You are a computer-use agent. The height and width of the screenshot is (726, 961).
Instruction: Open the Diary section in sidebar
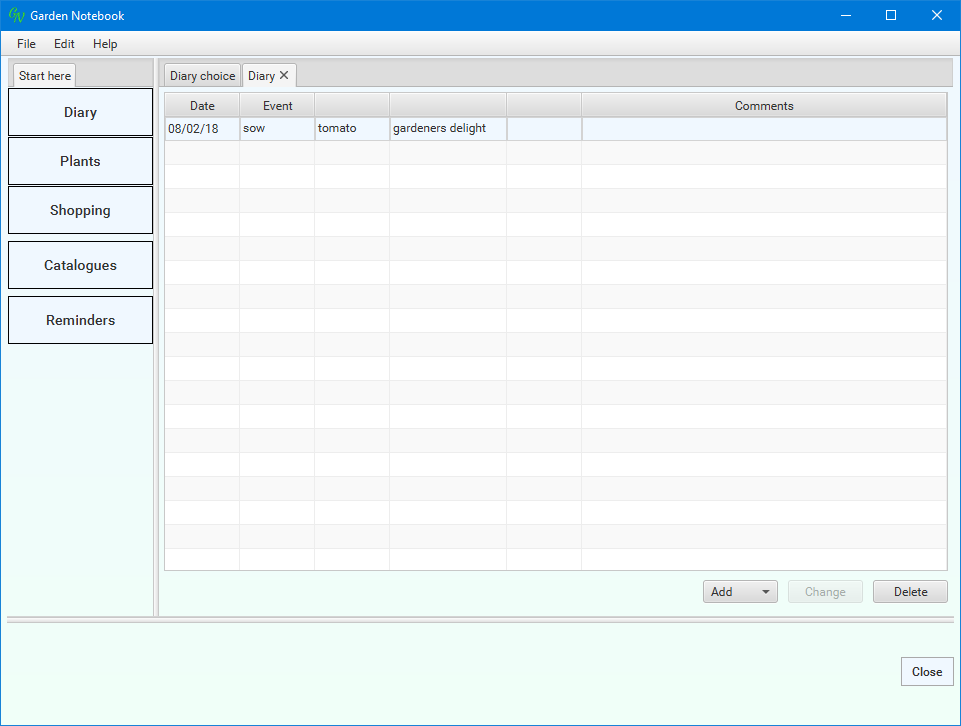pos(80,112)
